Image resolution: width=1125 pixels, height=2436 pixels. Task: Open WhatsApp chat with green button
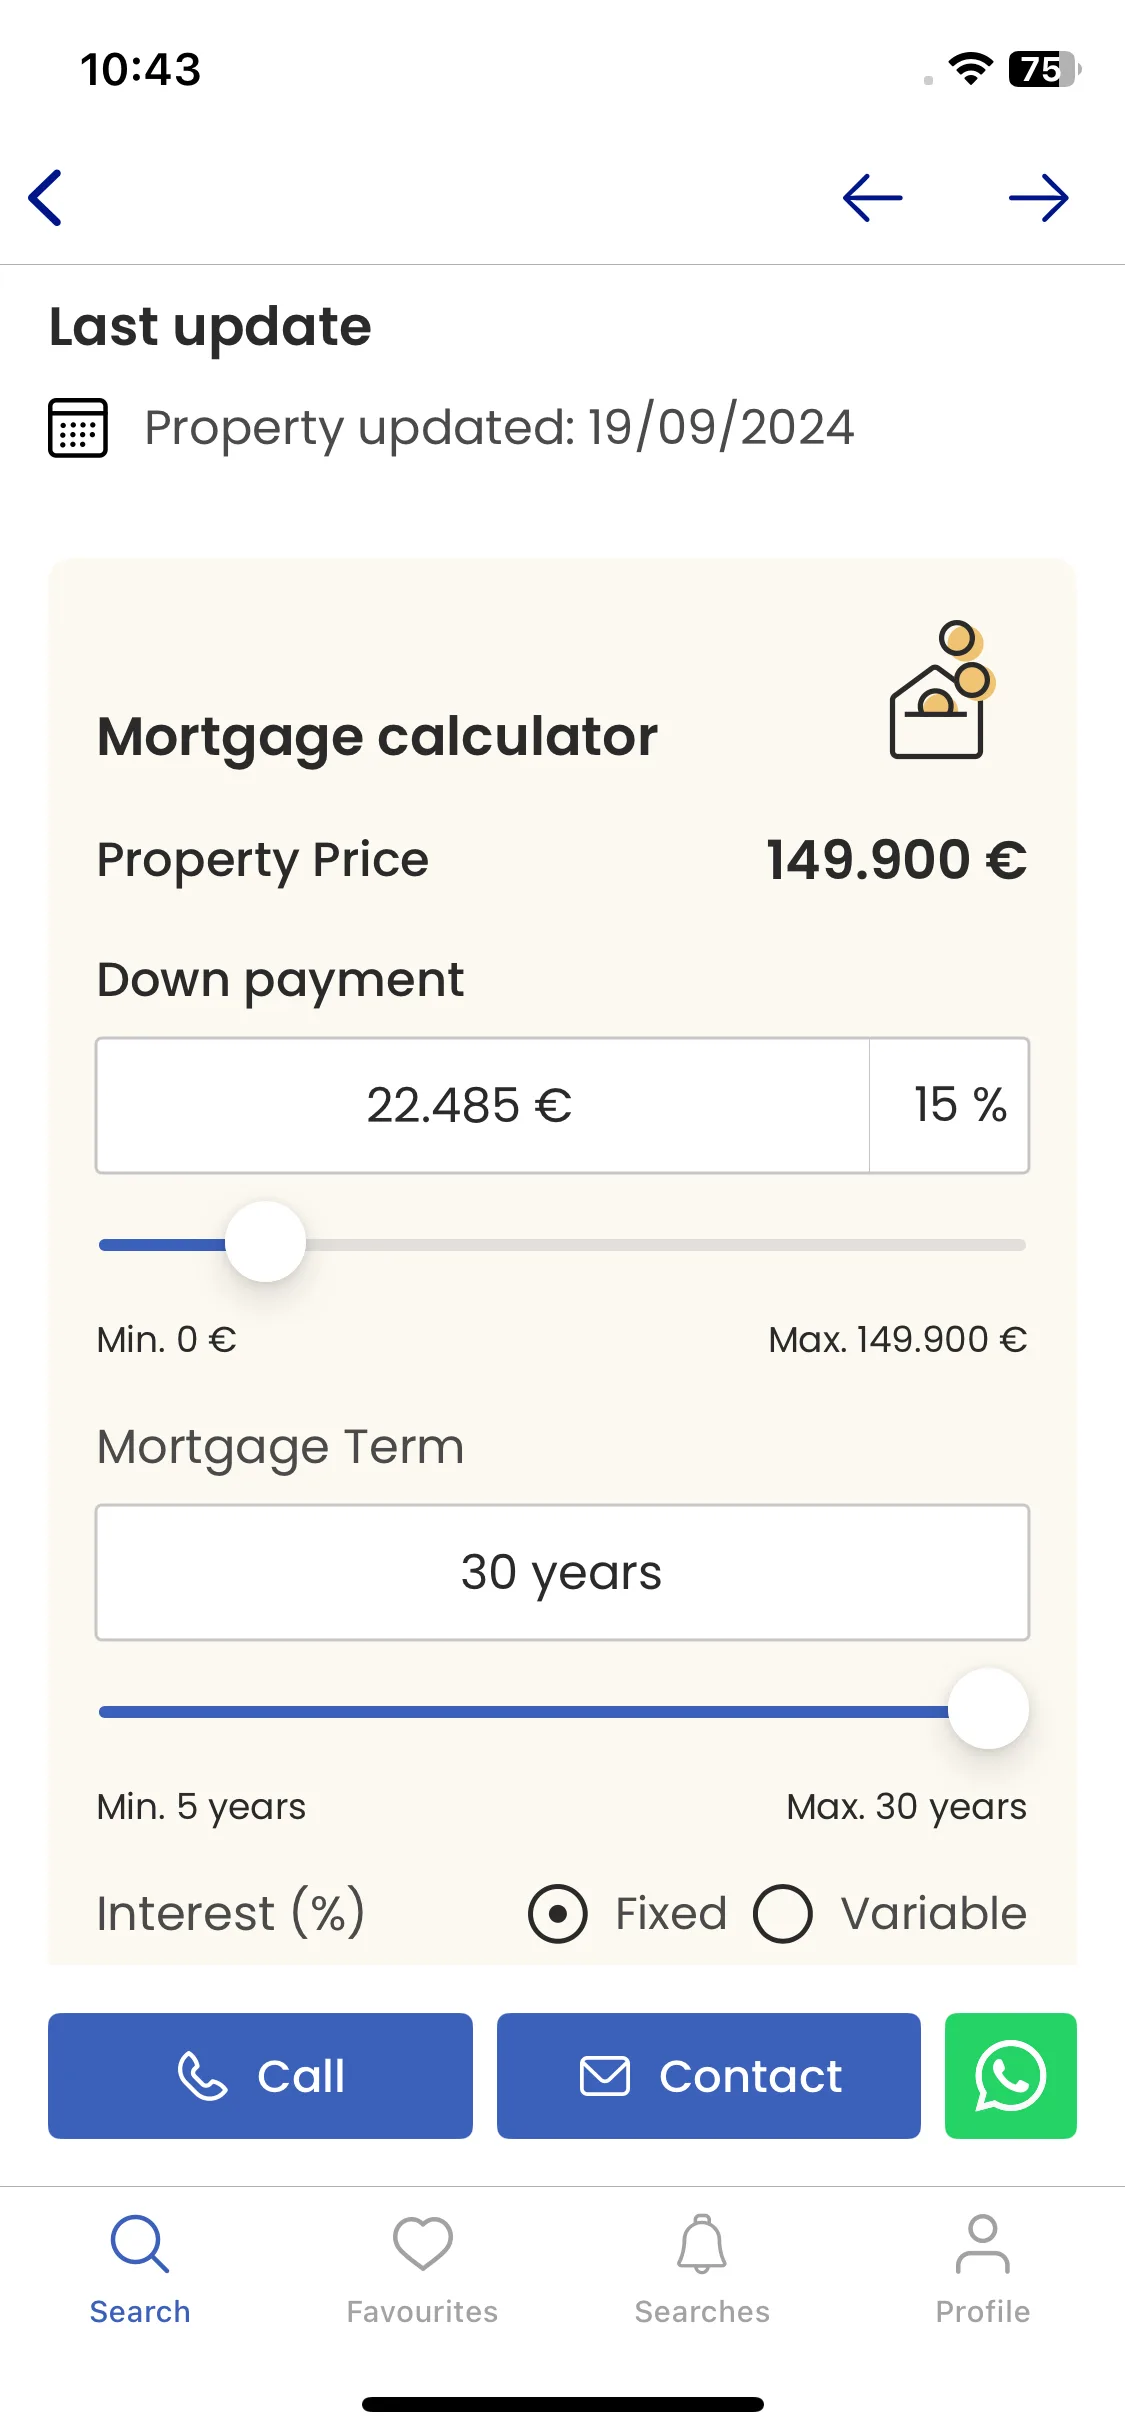pos(1010,2076)
